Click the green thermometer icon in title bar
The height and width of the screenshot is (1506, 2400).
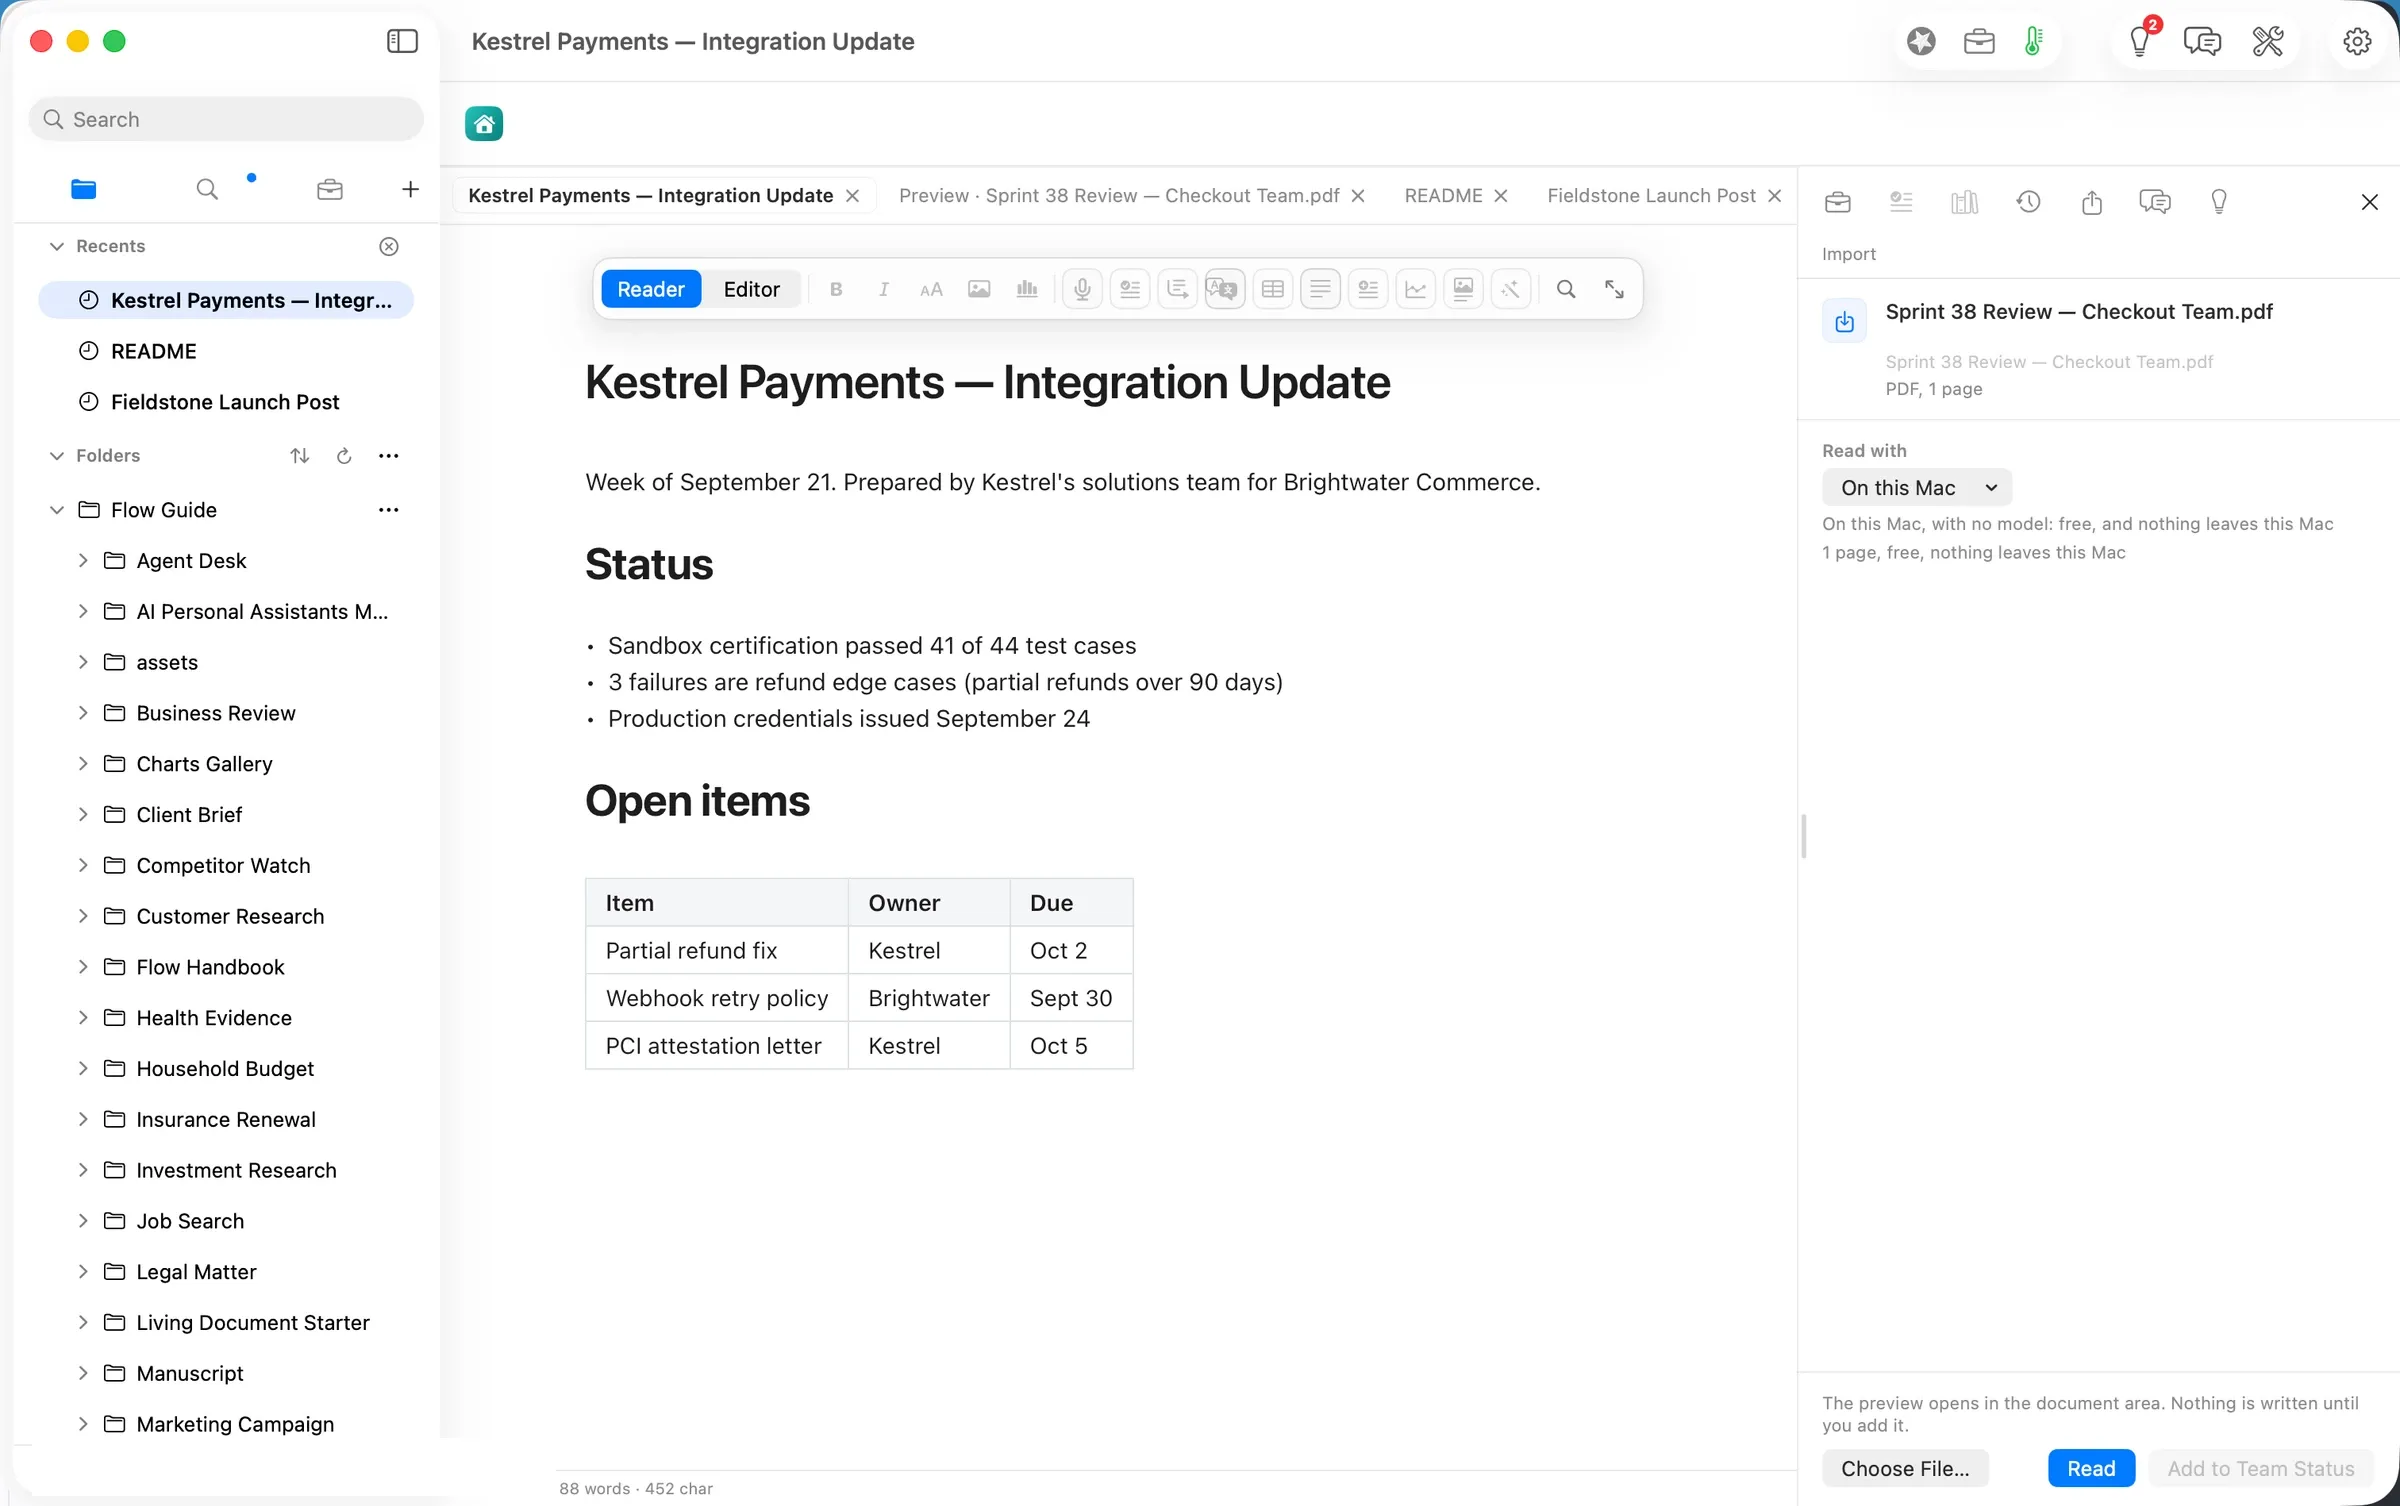point(2033,41)
